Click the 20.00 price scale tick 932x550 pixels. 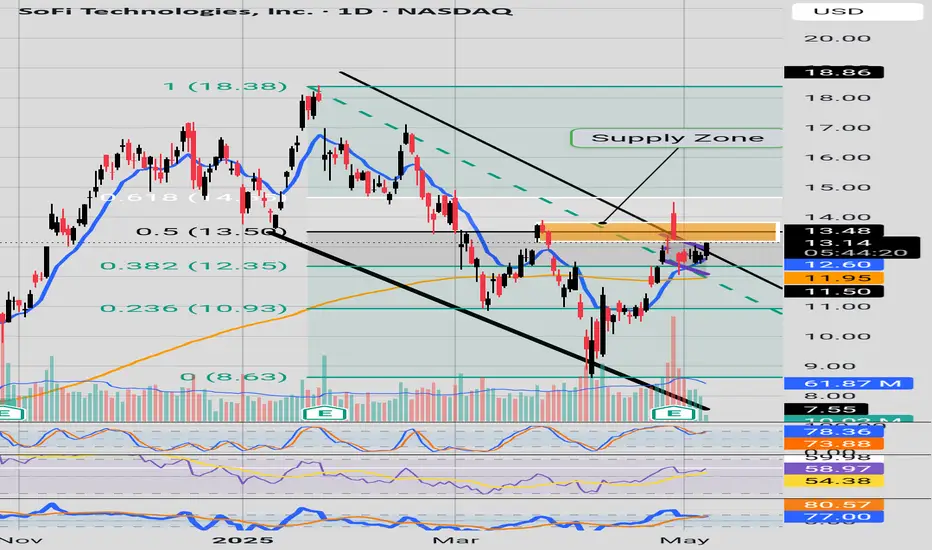pos(837,39)
